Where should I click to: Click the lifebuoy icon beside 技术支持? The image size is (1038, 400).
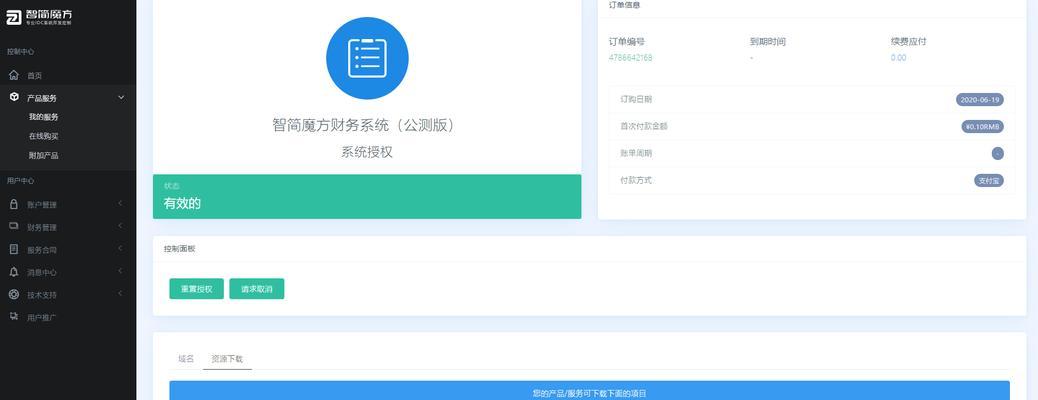pyautogui.click(x=14, y=294)
